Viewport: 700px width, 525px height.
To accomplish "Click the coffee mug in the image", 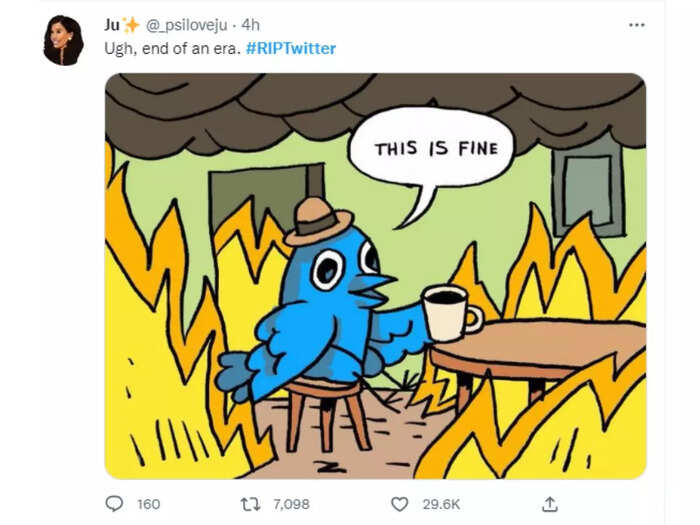I will pos(451,313).
